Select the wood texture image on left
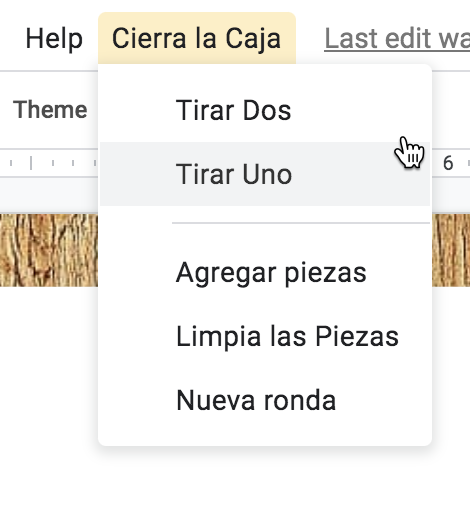470x510 pixels. [49, 250]
